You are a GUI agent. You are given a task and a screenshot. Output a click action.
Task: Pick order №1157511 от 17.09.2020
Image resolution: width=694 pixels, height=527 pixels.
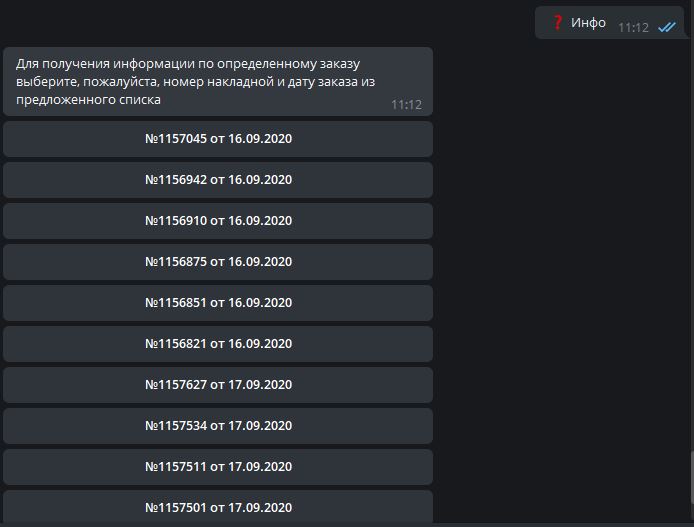coord(218,467)
